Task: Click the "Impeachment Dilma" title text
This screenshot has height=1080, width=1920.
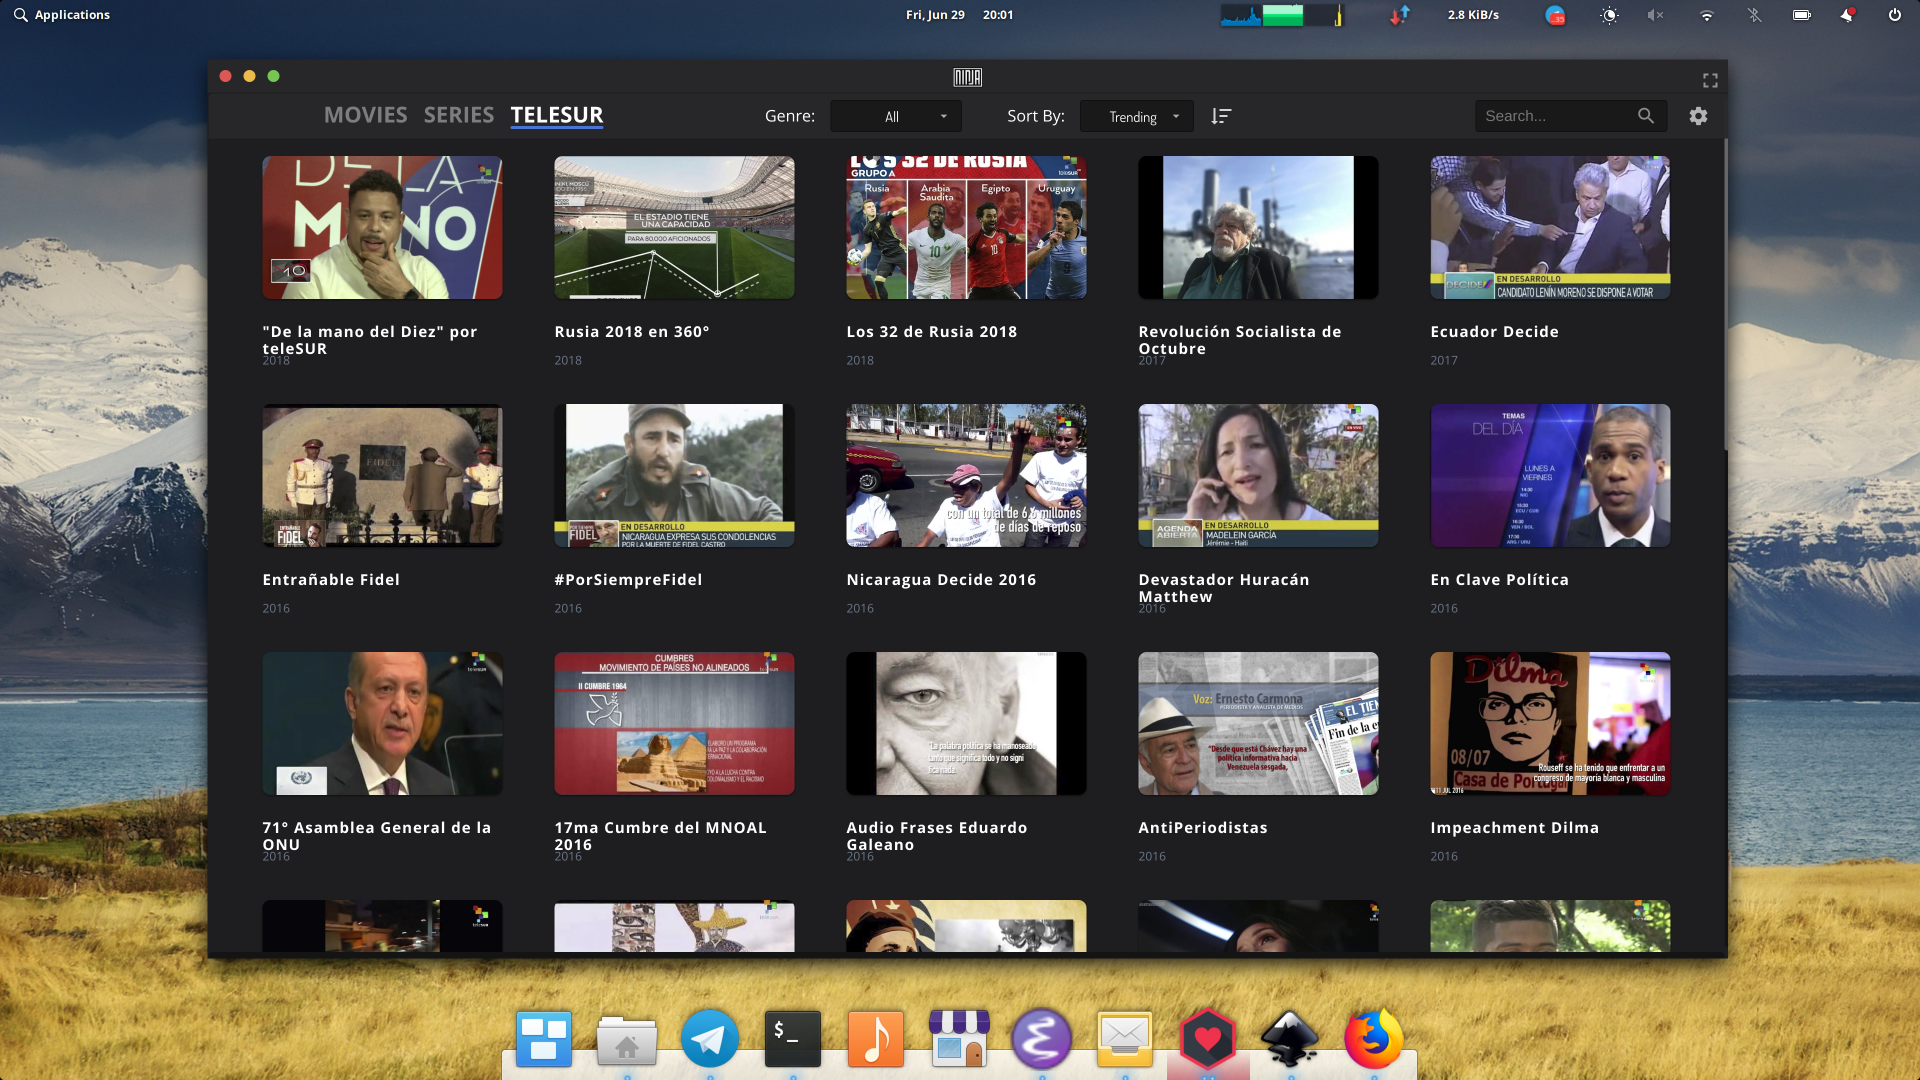Action: point(1514,828)
